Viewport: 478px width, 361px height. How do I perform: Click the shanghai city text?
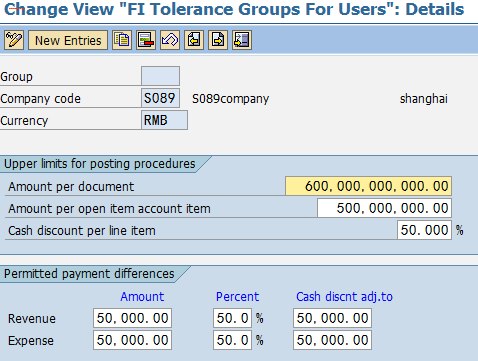click(424, 99)
